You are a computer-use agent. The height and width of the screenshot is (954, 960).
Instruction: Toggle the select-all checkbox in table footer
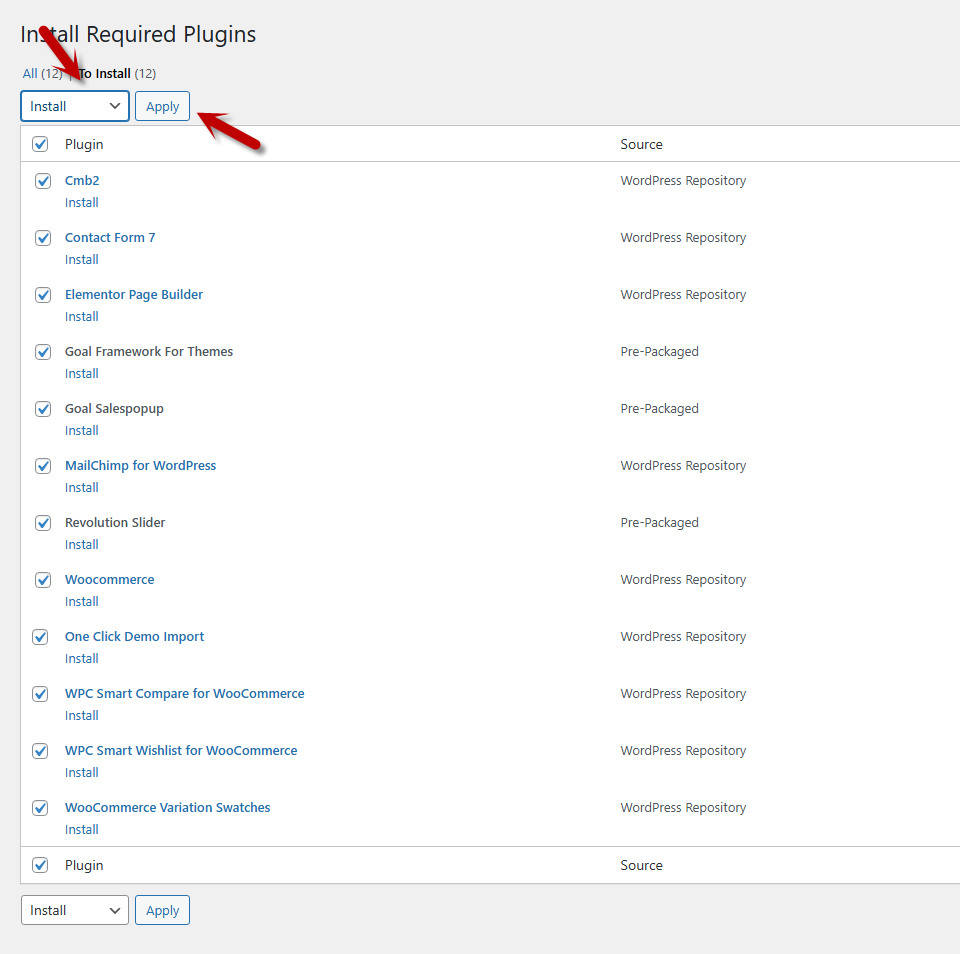(x=40, y=865)
